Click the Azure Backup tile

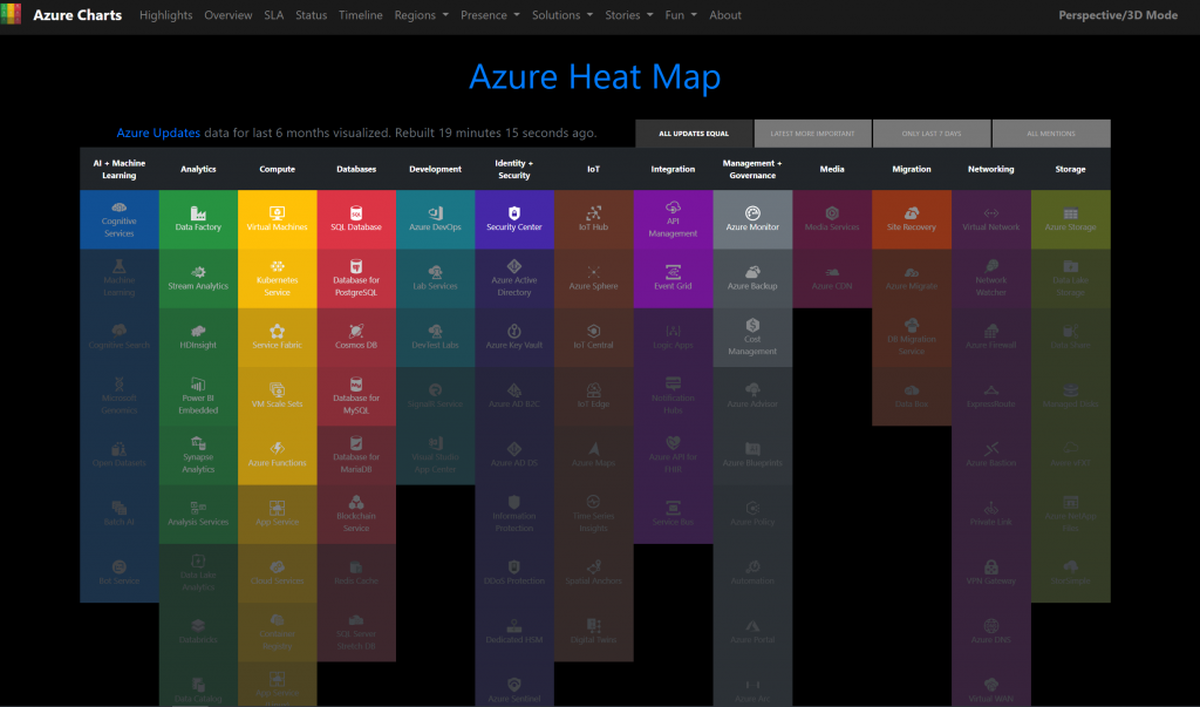(752, 278)
